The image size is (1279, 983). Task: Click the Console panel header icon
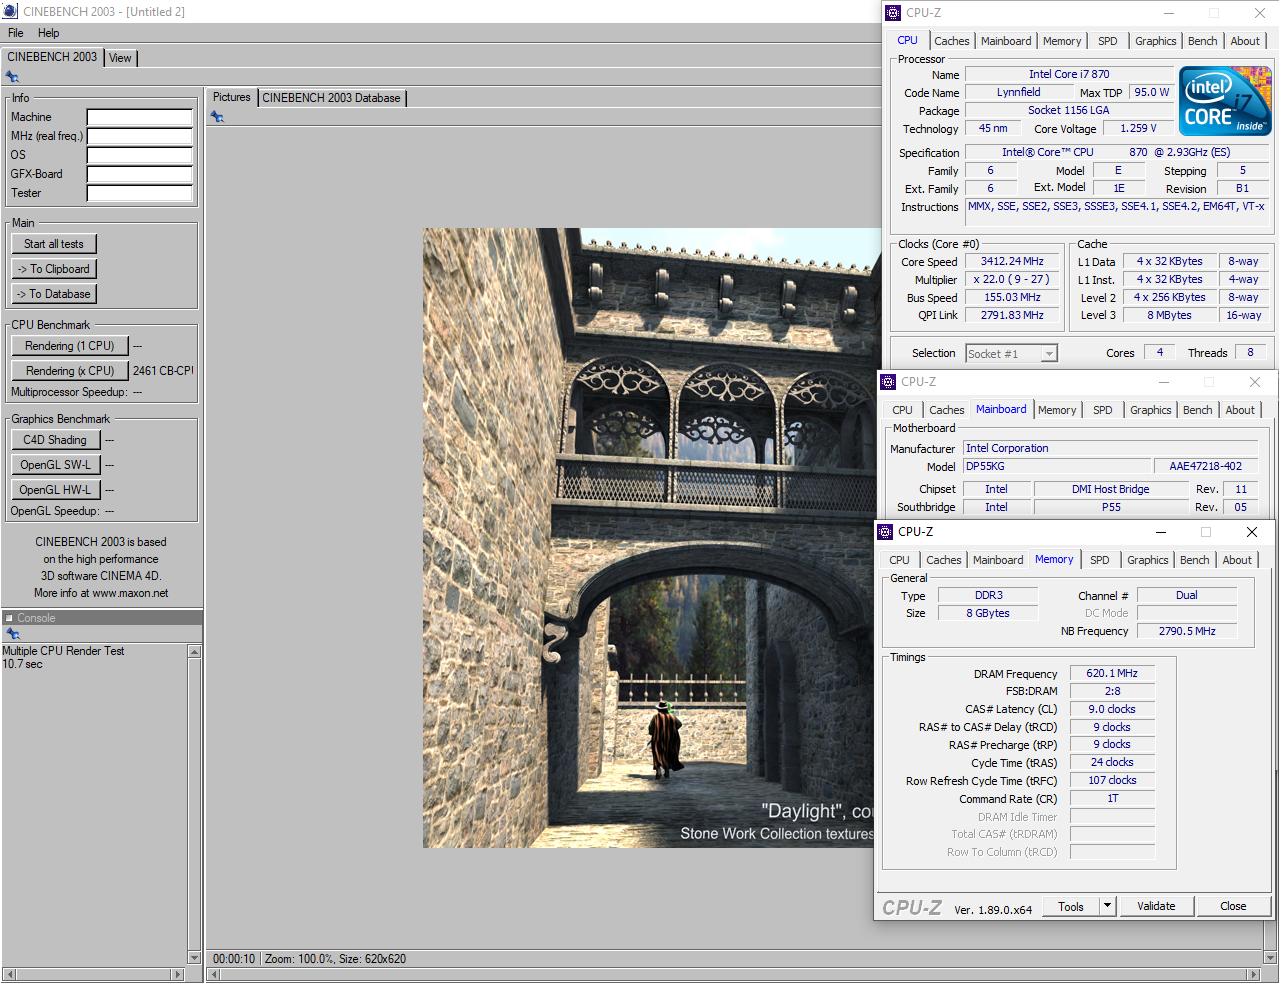9,618
